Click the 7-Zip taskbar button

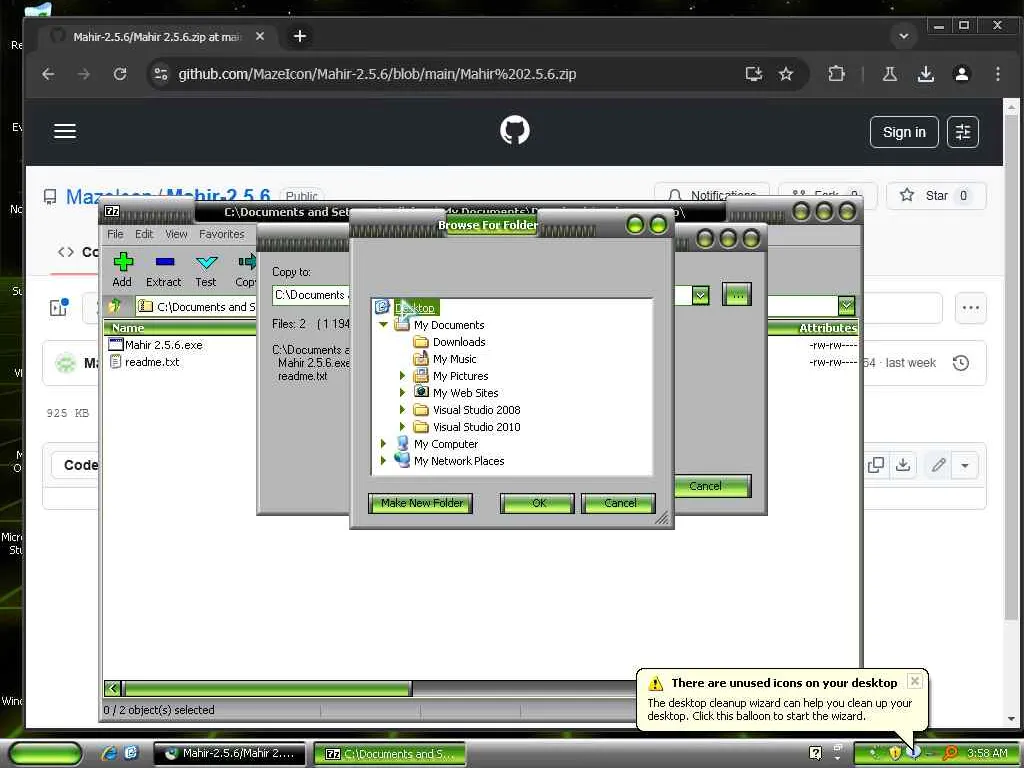point(390,753)
